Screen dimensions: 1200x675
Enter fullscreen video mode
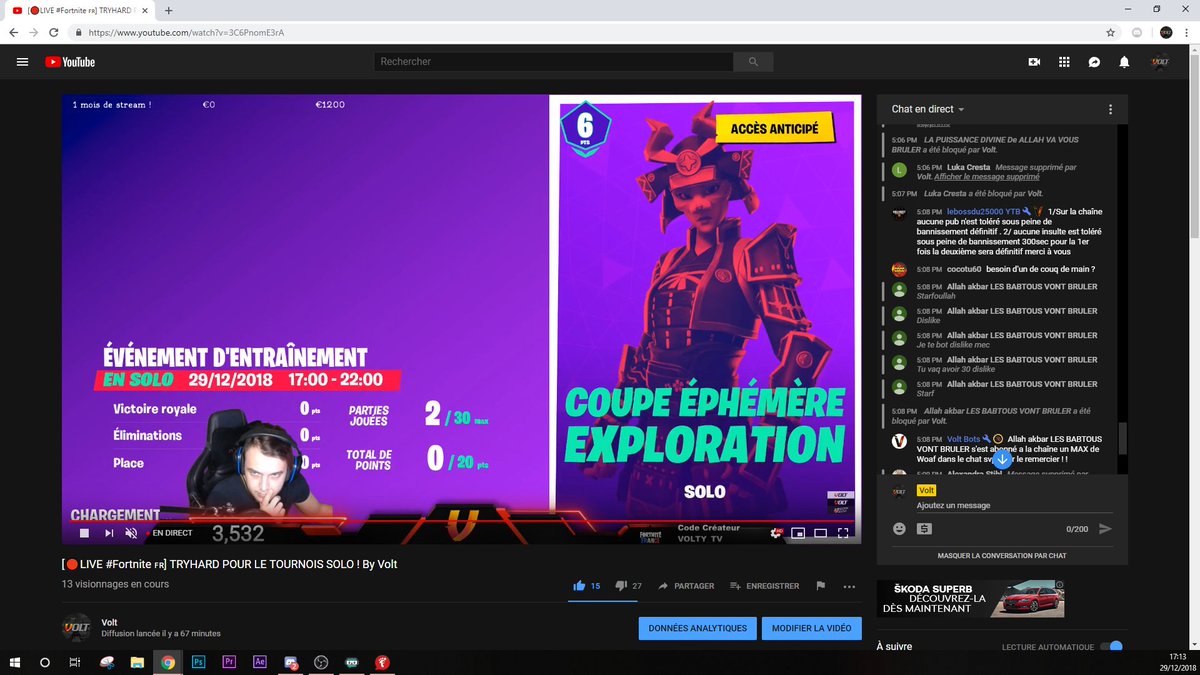click(x=843, y=533)
